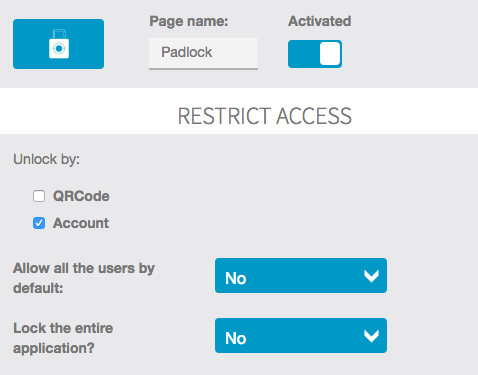This screenshot has width=478, height=375.
Task: Click the 'Page name:' label
Action: click(189, 21)
